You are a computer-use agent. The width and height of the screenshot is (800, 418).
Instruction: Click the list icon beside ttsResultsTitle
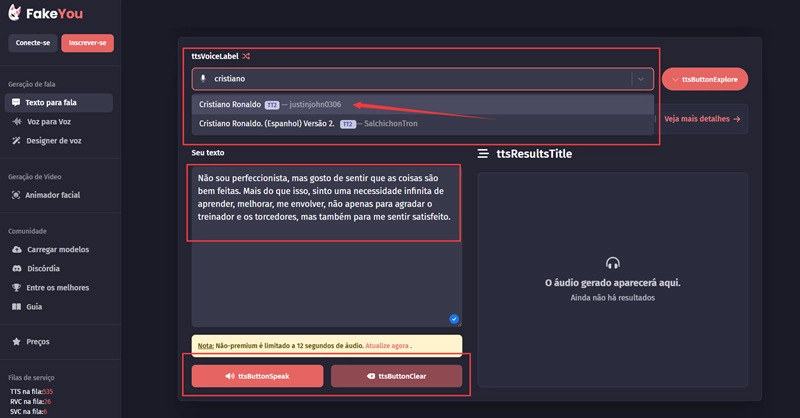483,154
